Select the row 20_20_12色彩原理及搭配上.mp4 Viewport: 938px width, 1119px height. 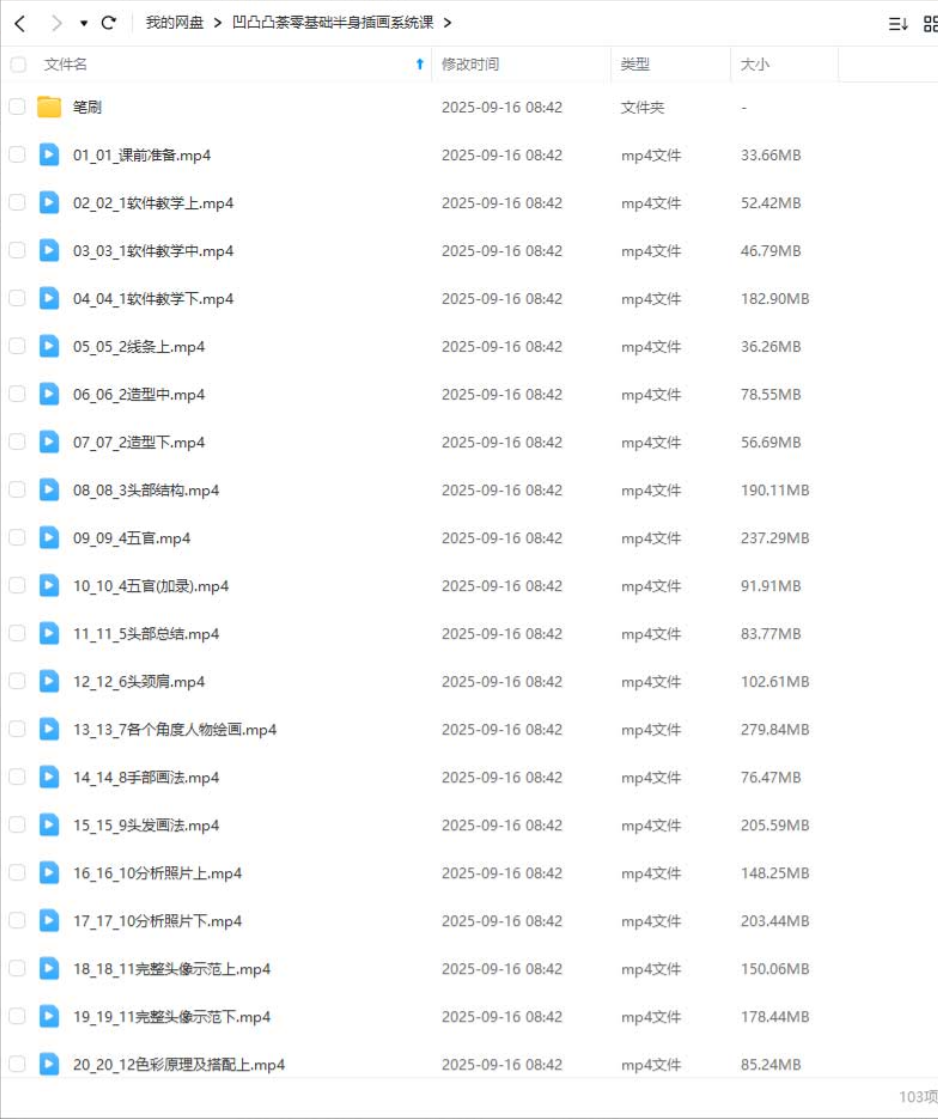[469, 1064]
